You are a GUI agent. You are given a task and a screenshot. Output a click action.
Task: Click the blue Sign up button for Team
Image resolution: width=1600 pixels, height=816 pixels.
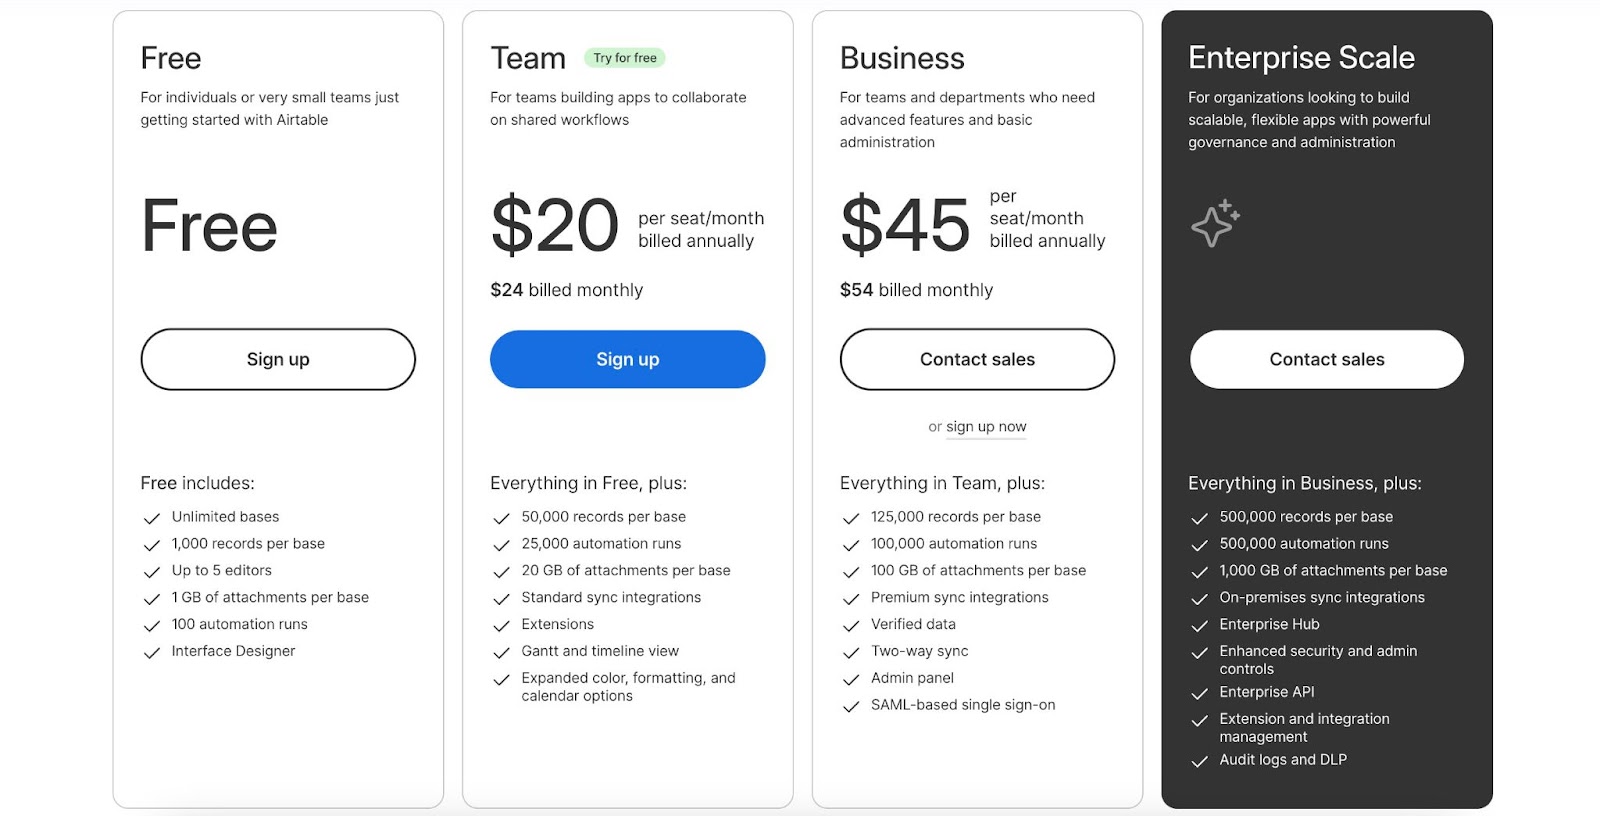(x=627, y=359)
